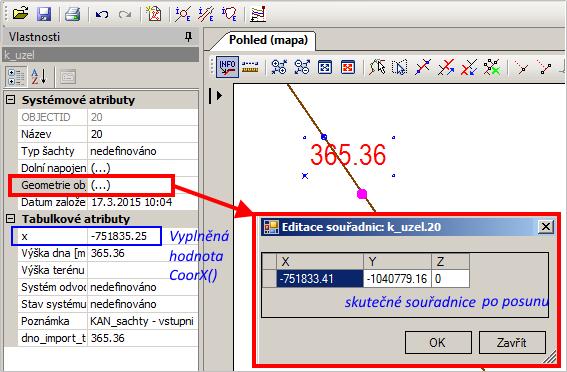Click the polygon element info icon

coord(229,14)
